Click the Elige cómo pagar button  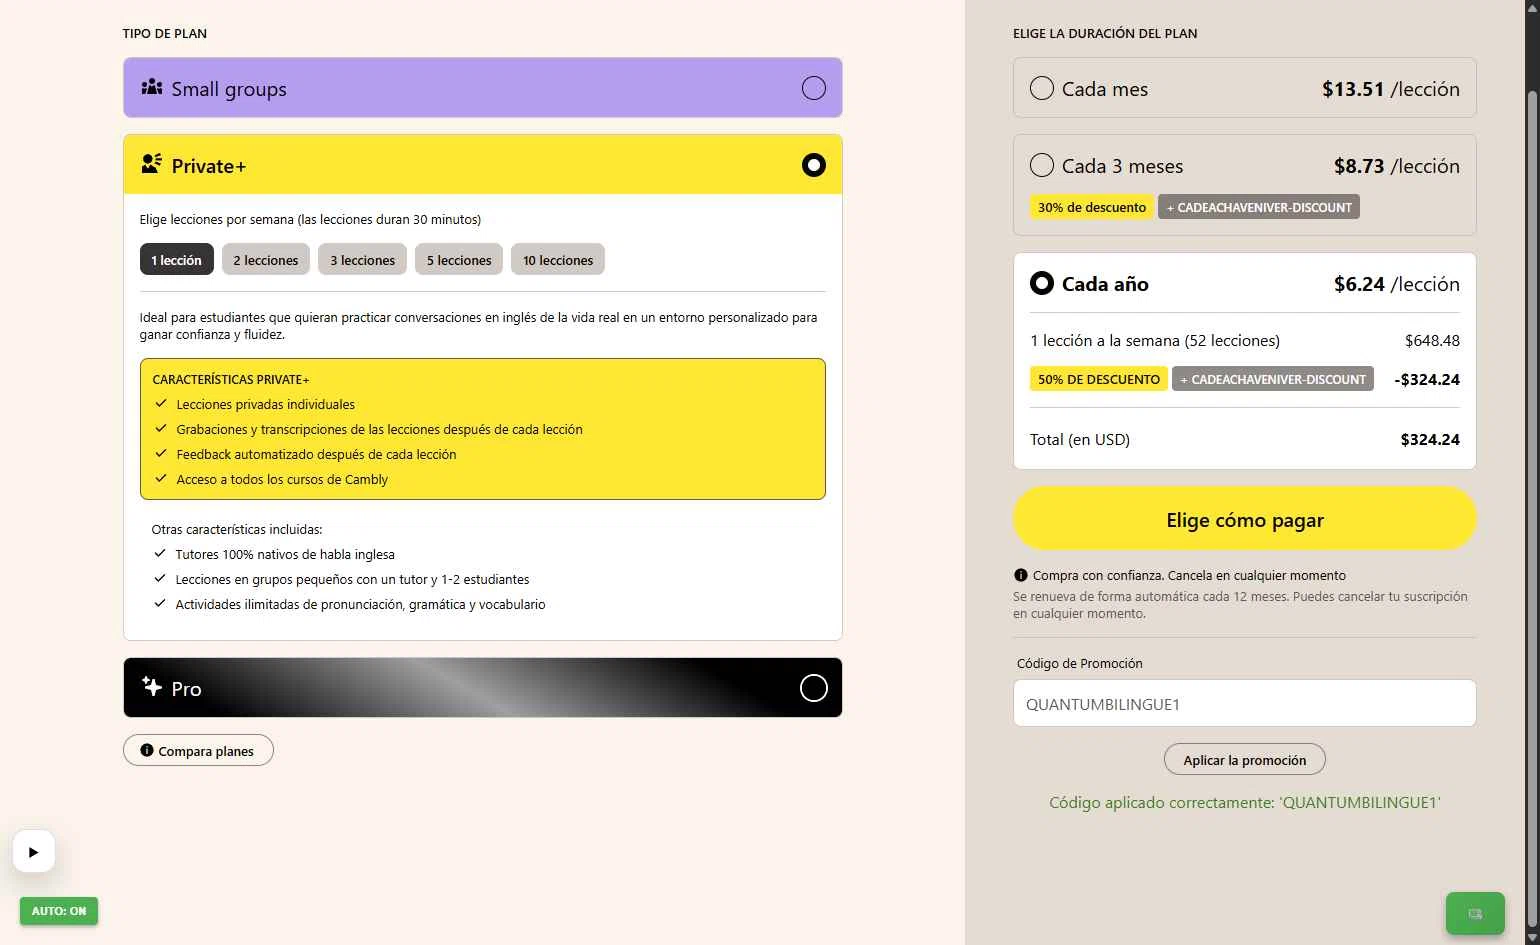click(1245, 519)
